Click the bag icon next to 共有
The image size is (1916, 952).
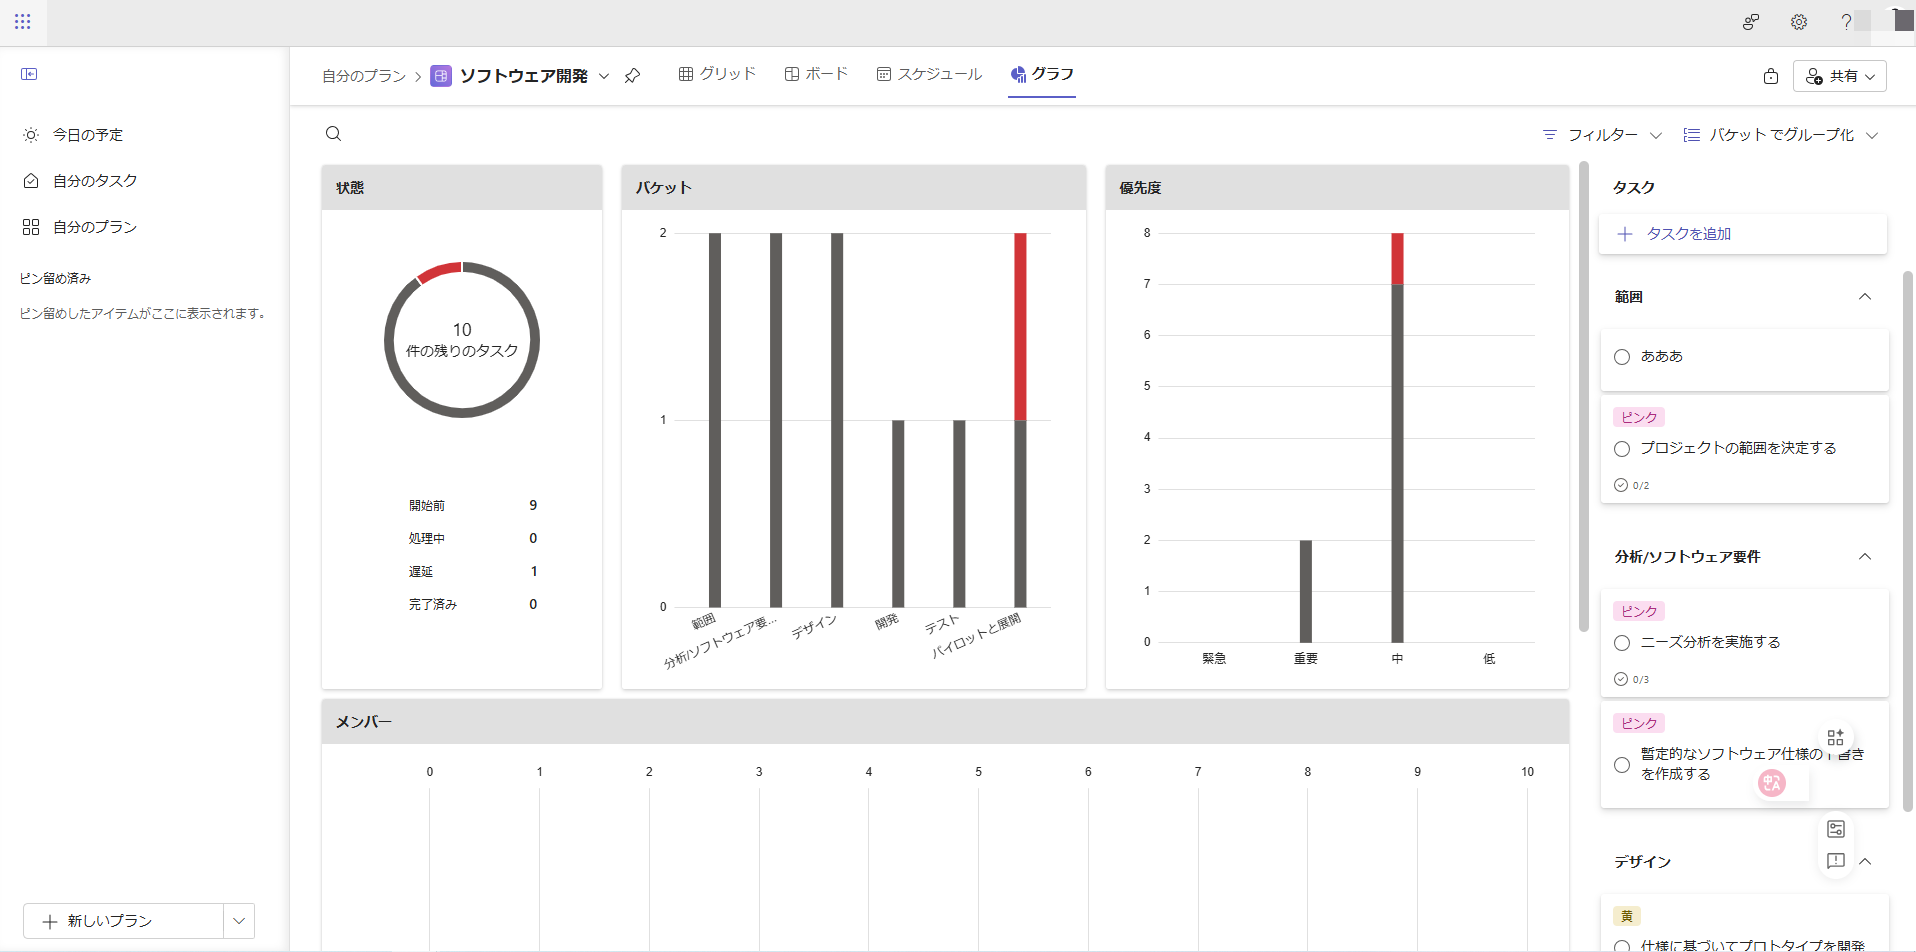1770,76
